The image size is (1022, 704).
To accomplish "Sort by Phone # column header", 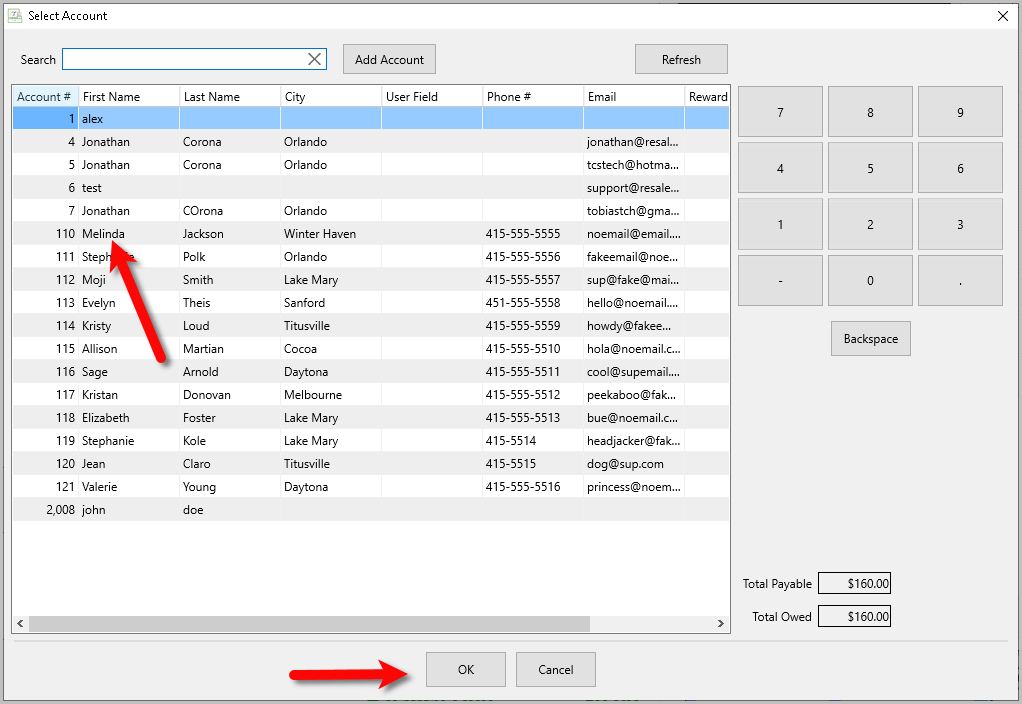I will (x=533, y=96).
